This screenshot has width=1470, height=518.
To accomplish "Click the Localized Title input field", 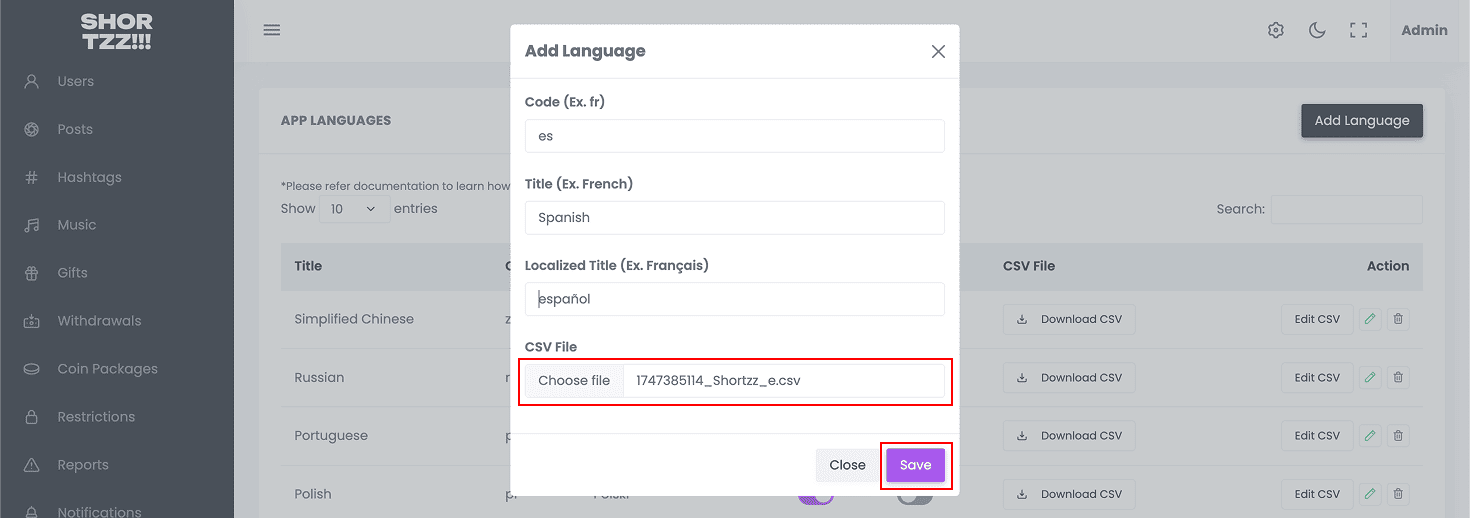I will (734, 299).
